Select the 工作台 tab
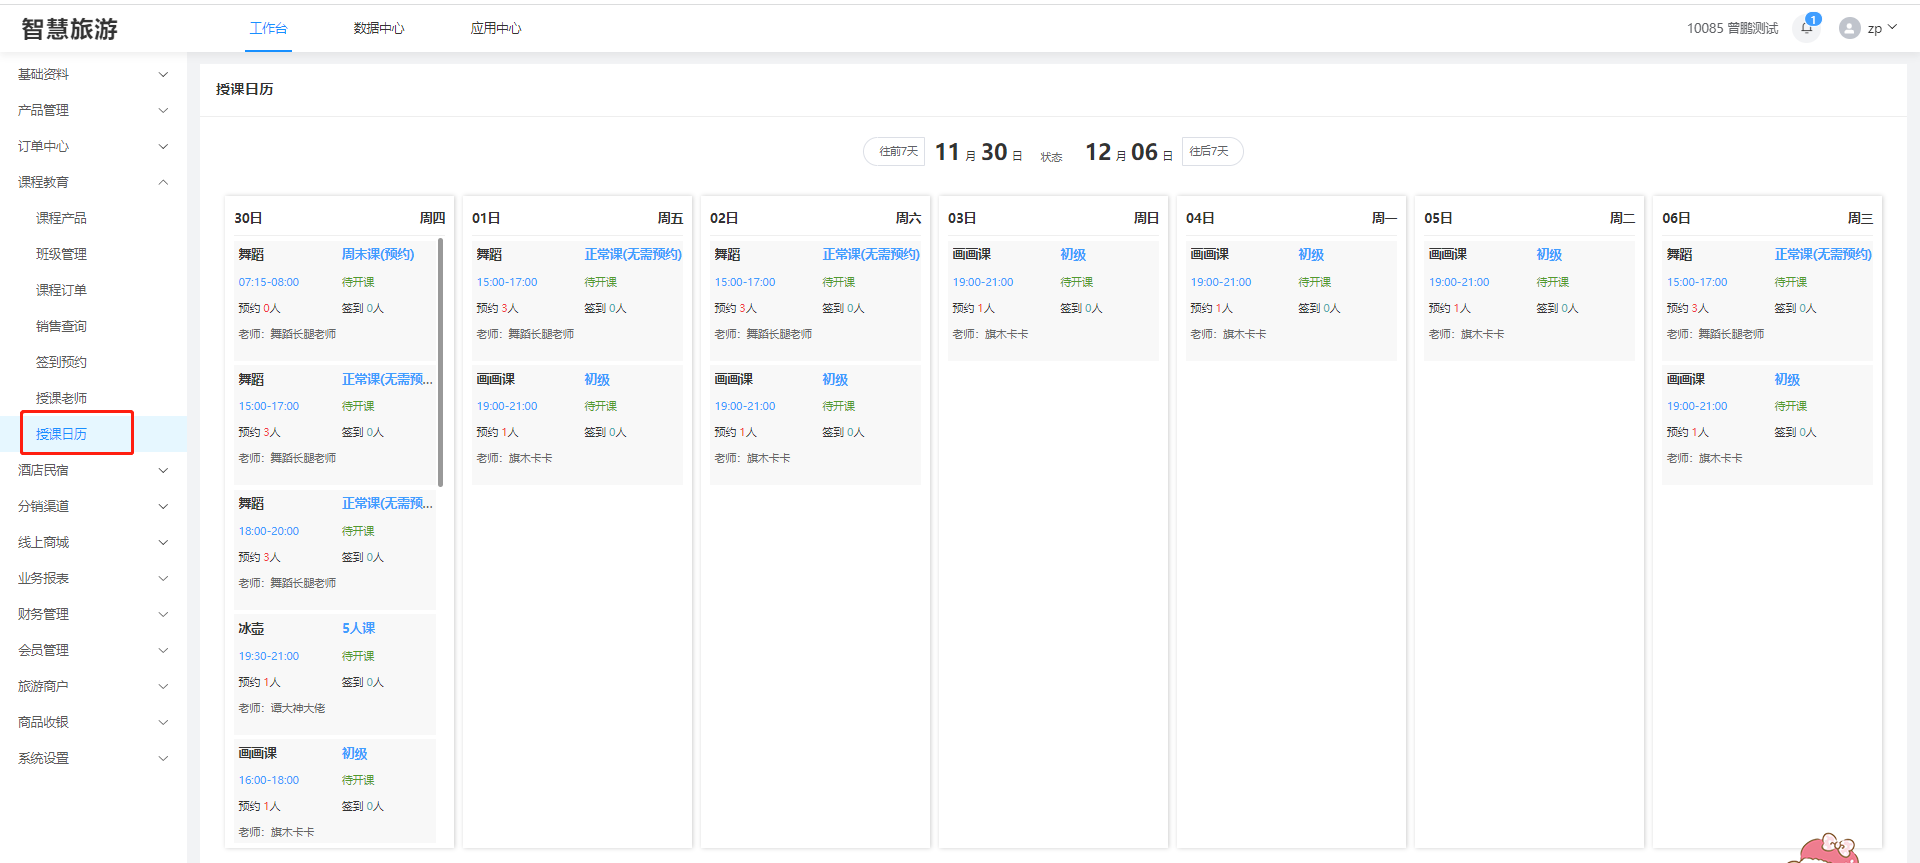The image size is (1920, 863). [x=268, y=28]
